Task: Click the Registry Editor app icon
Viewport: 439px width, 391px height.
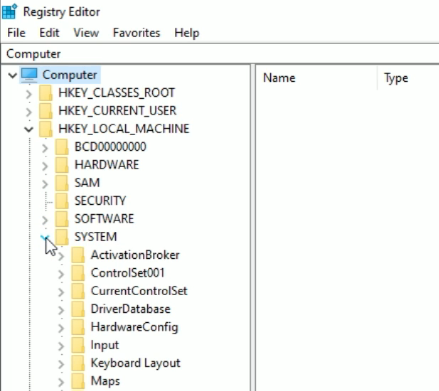Action: [x=9, y=11]
